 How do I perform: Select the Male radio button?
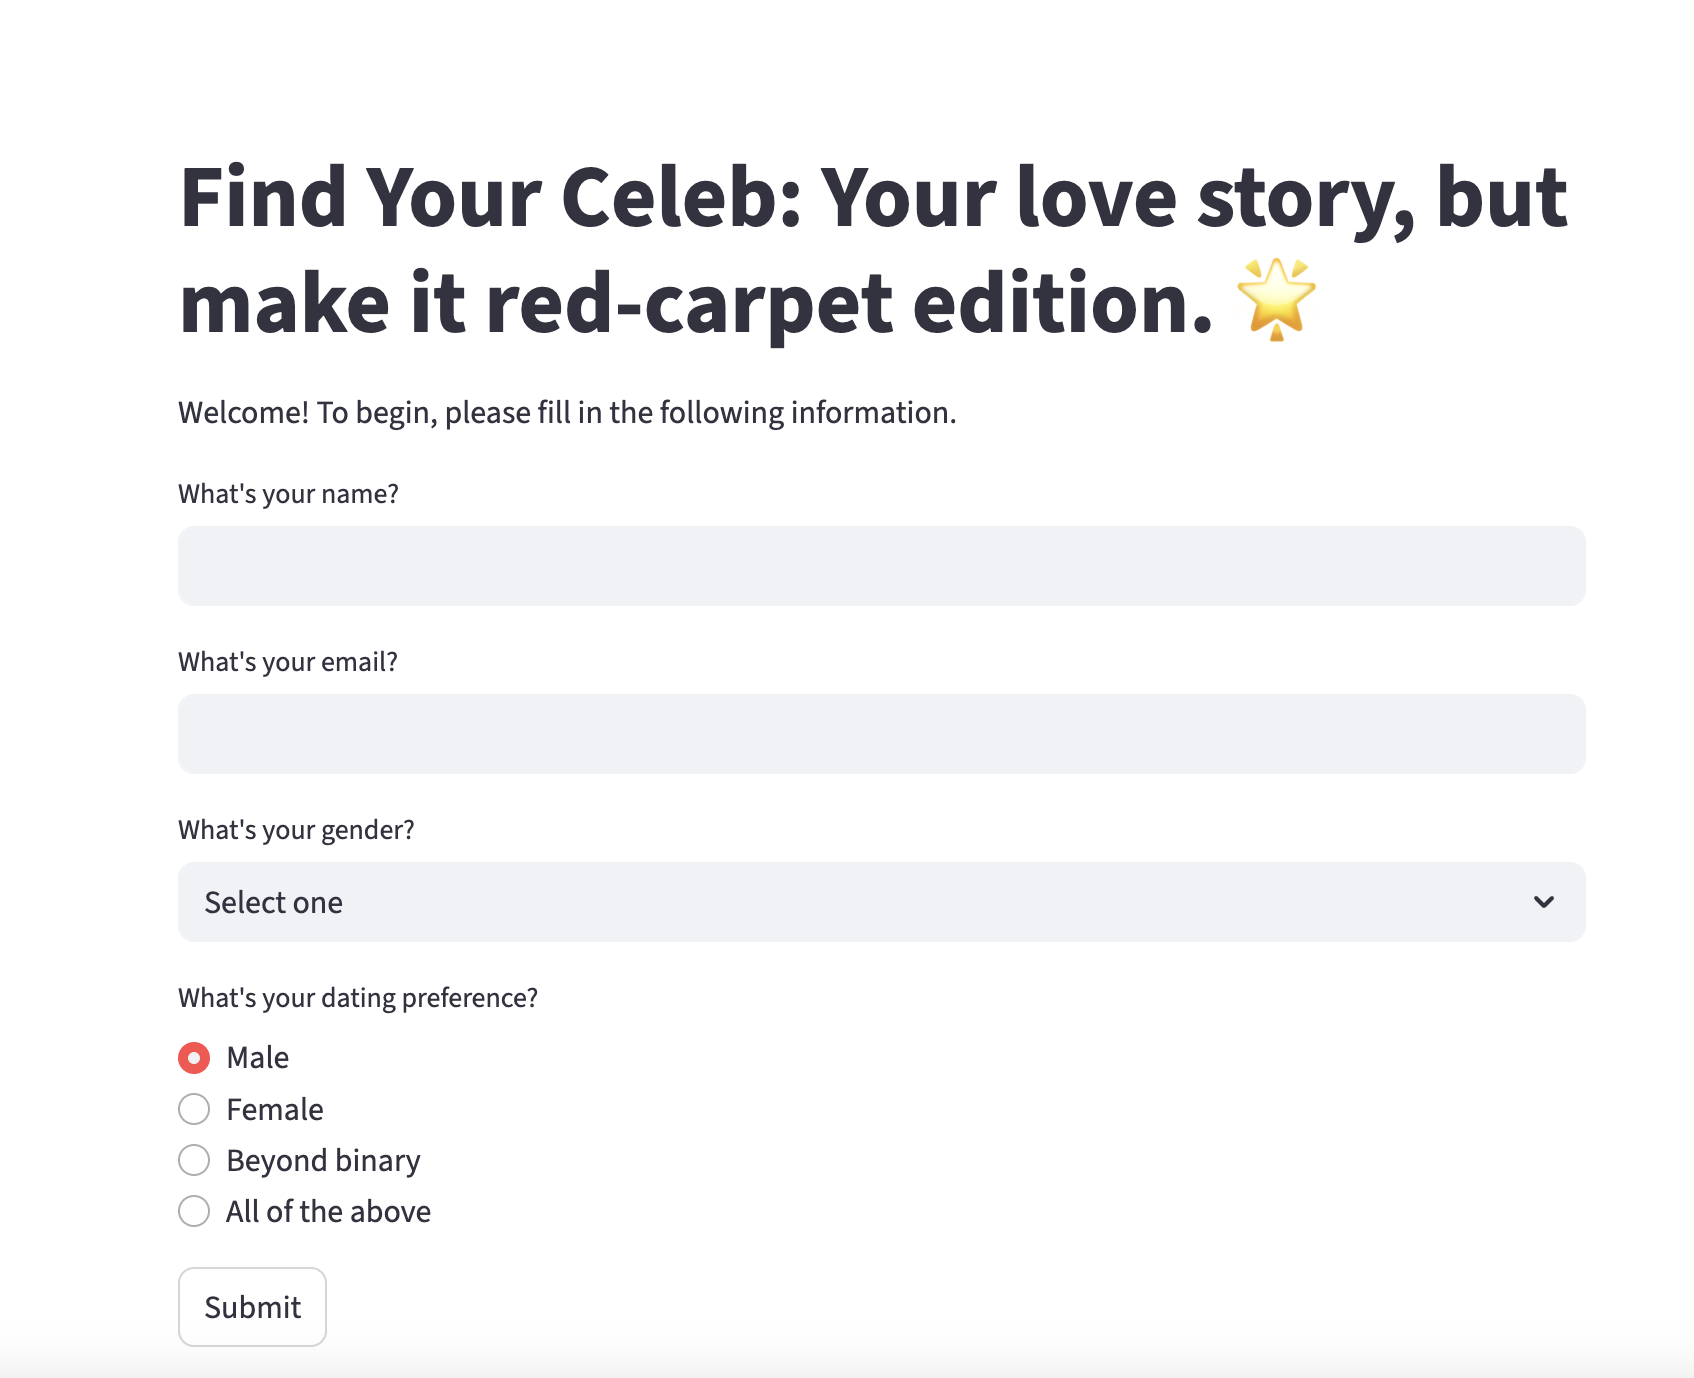pos(194,1058)
